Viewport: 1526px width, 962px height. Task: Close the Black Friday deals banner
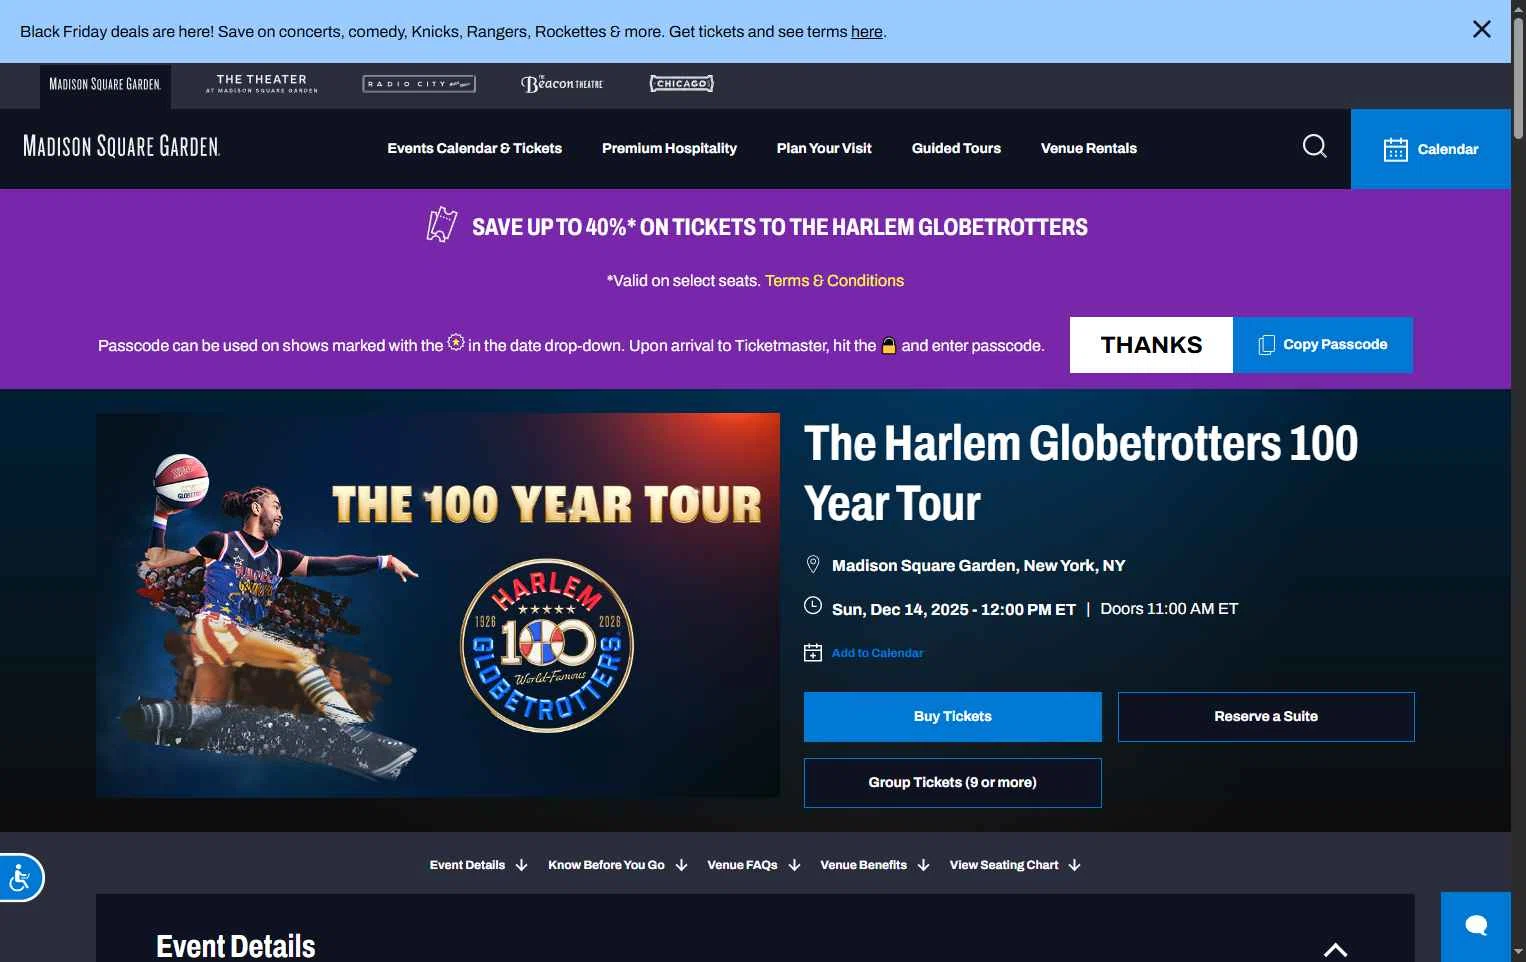coord(1482,29)
